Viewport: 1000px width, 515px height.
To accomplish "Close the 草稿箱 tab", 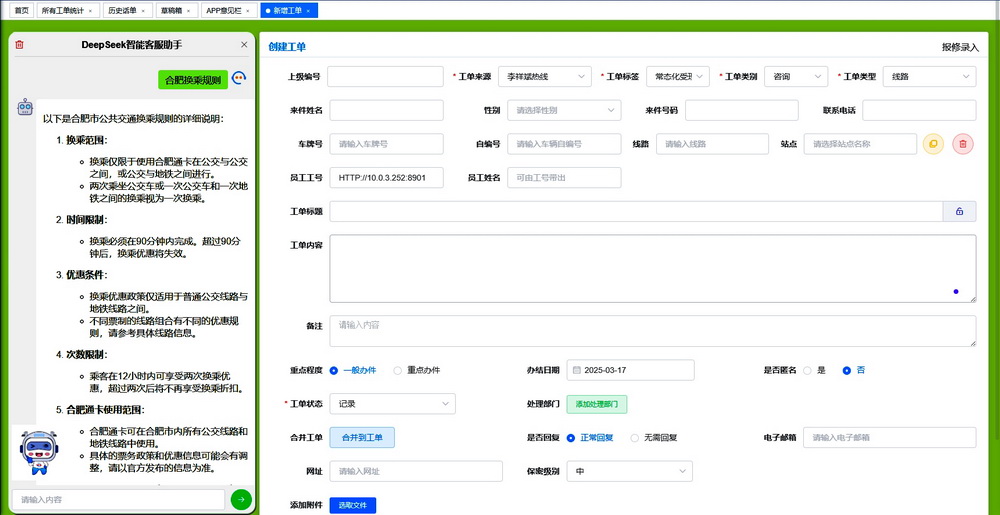I will click(x=188, y=11).
